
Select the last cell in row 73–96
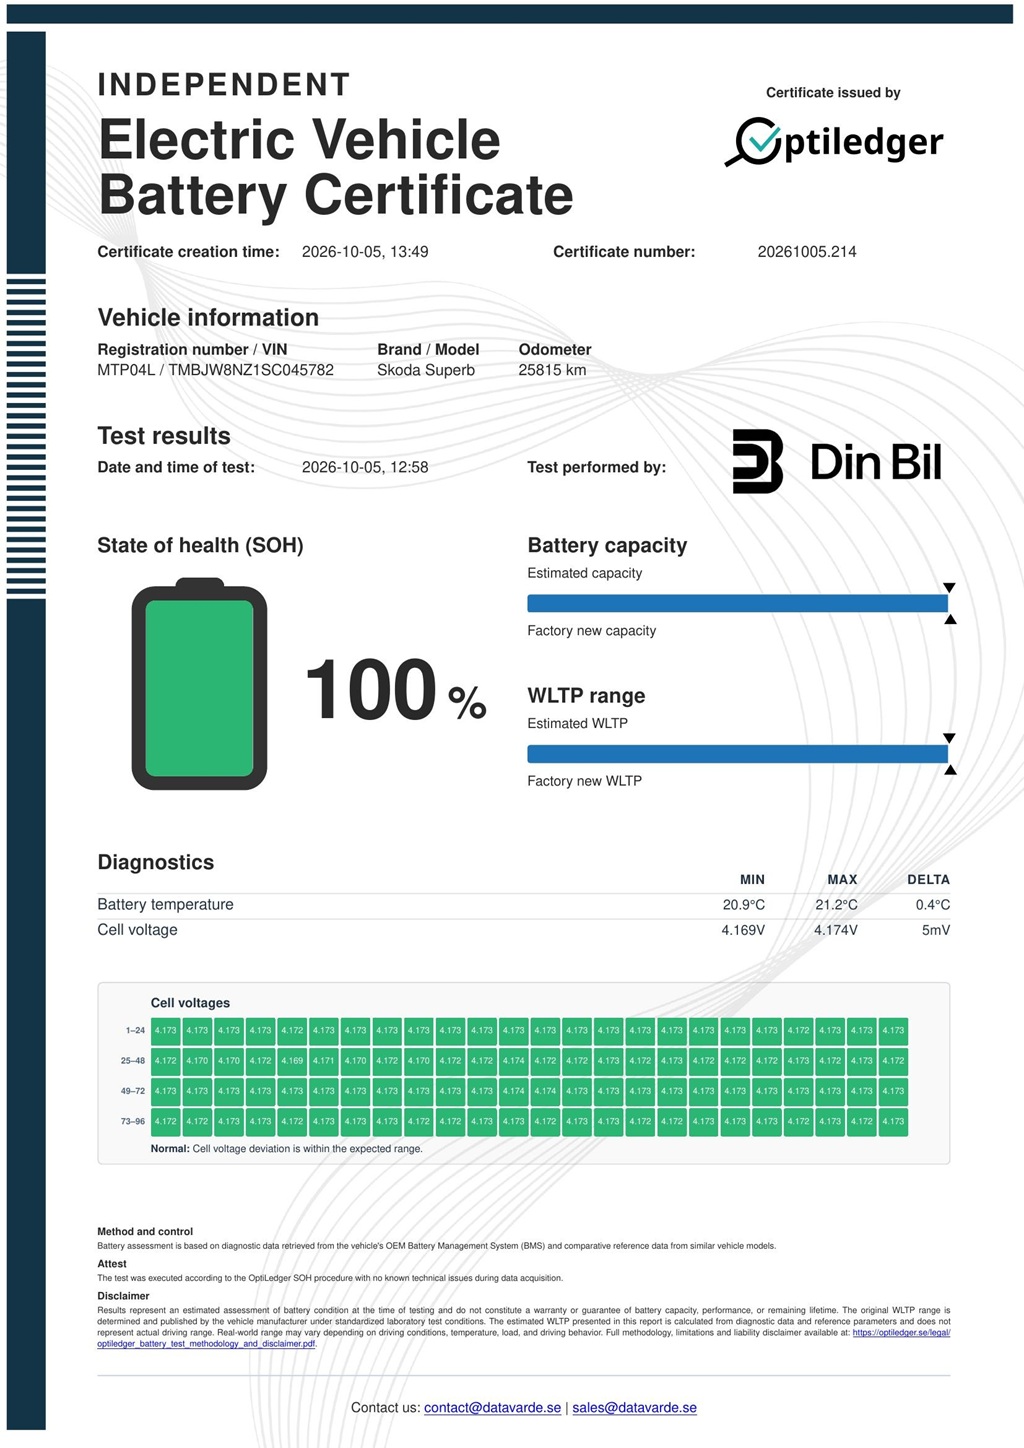pos(893,1122)
